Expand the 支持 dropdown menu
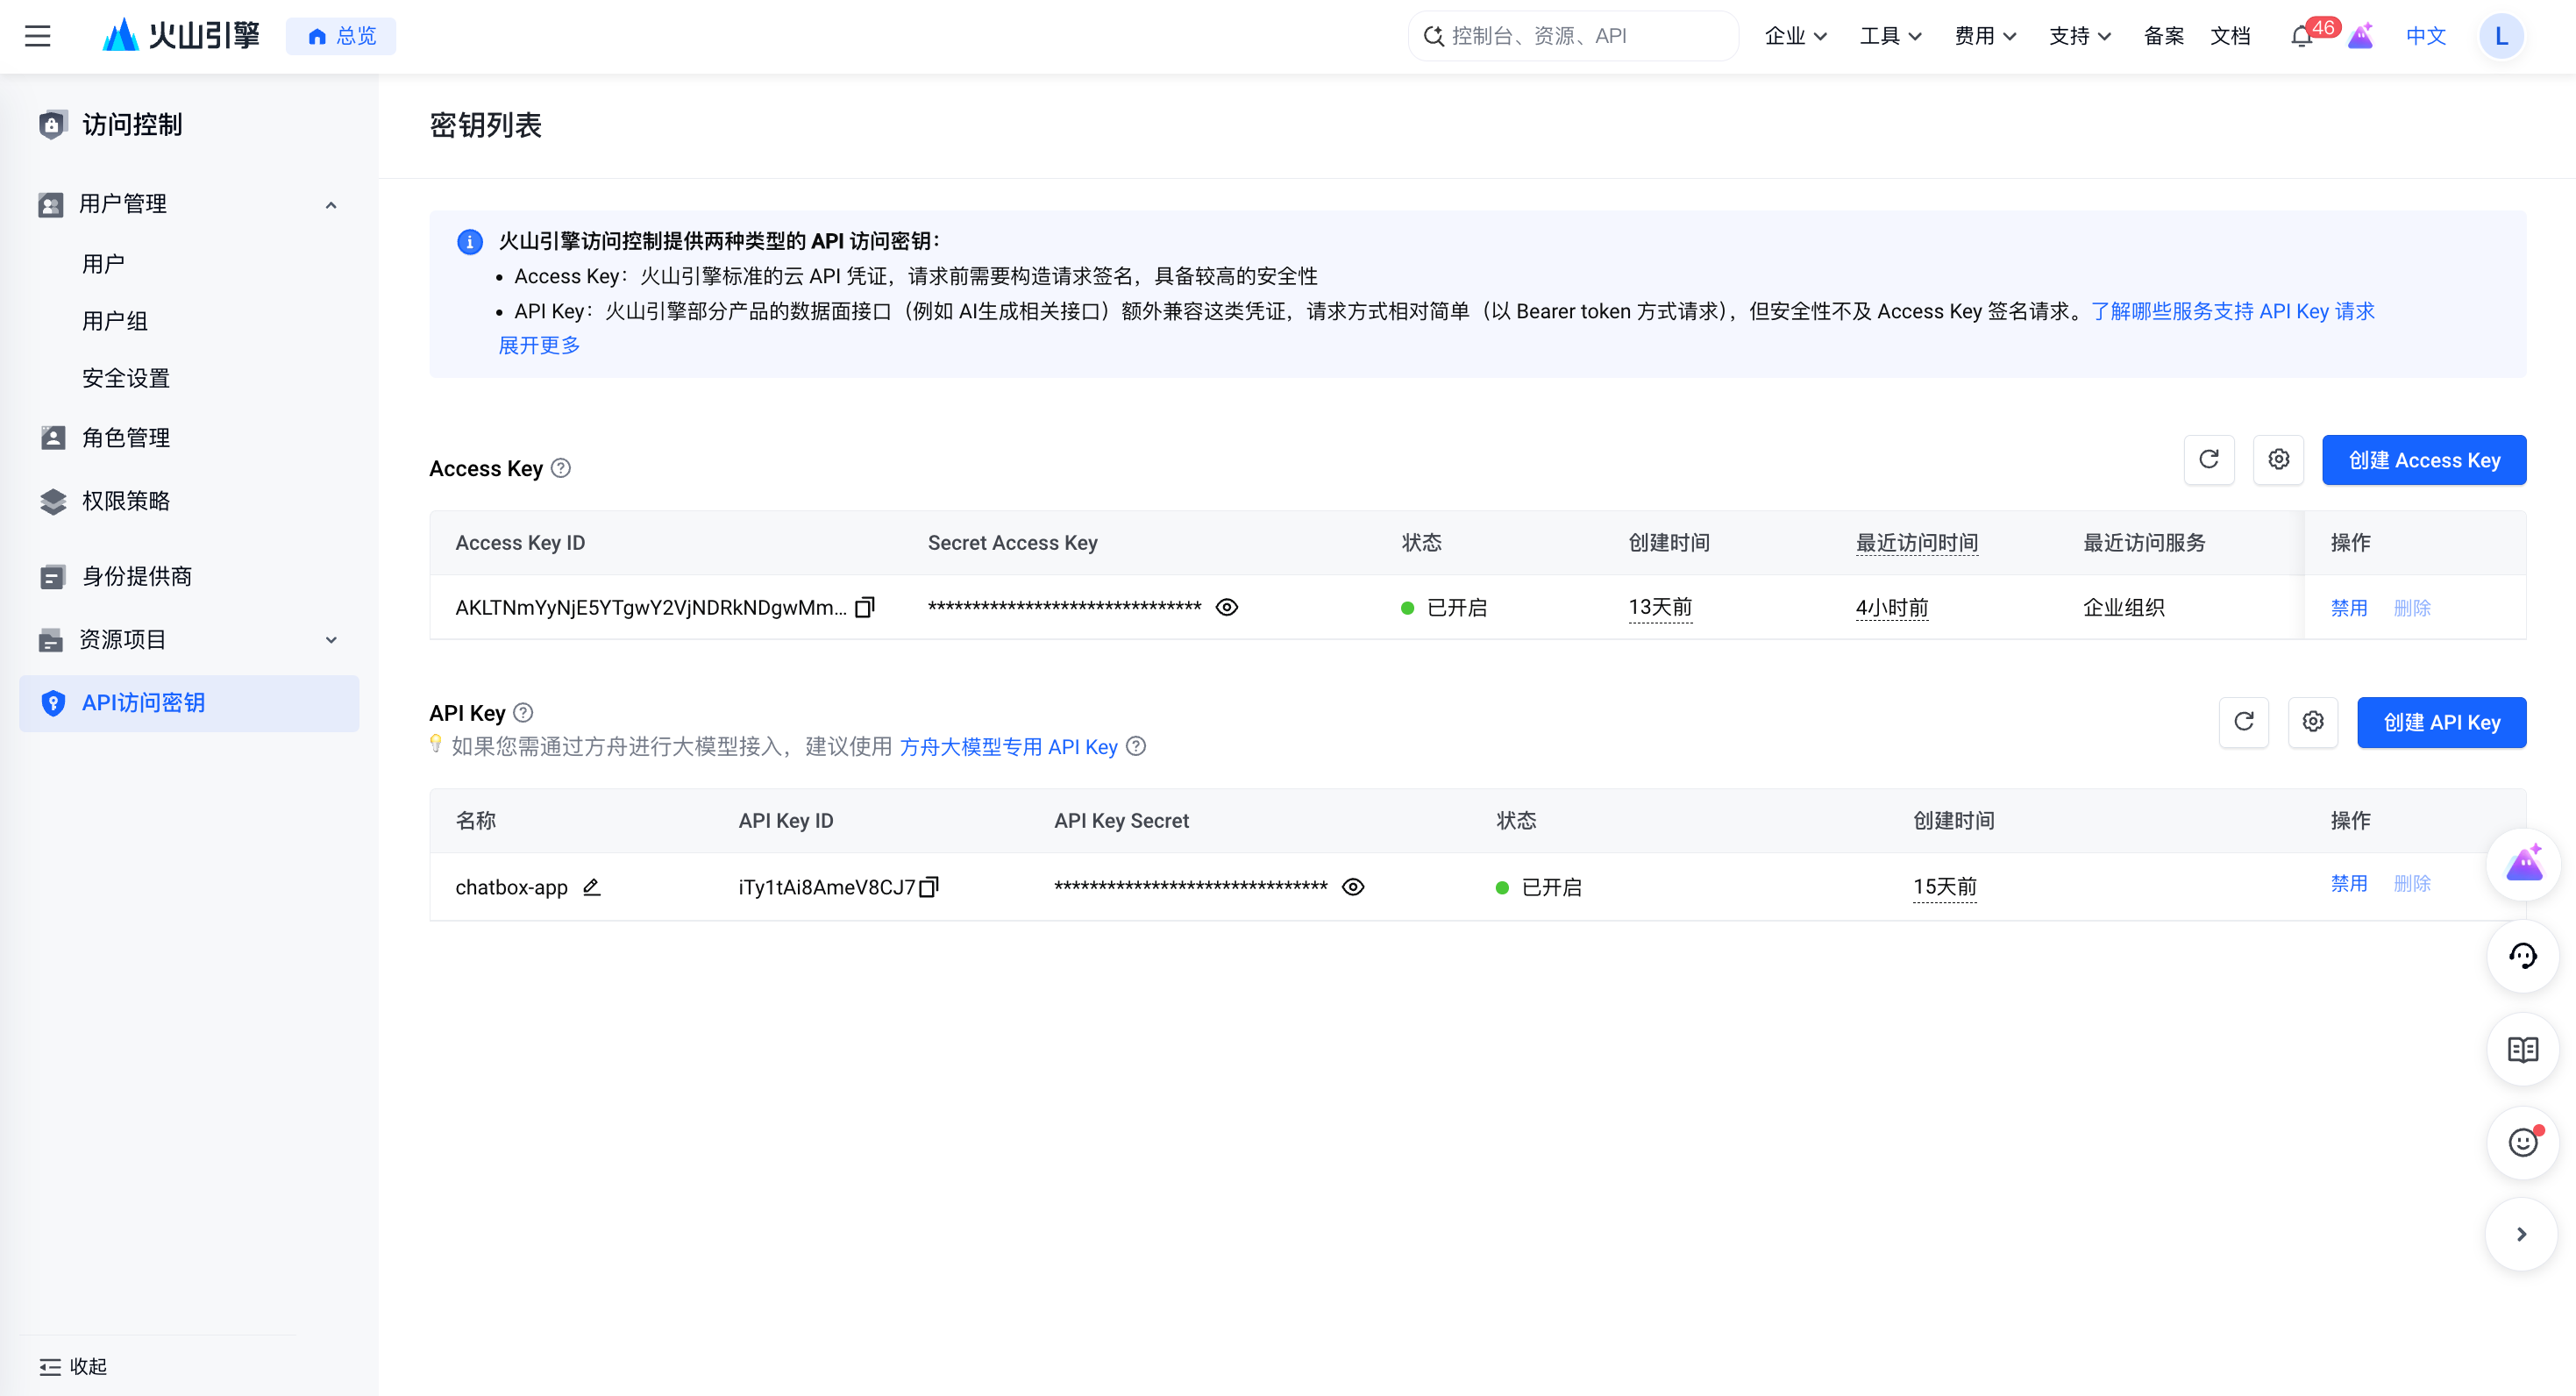 2080,36
